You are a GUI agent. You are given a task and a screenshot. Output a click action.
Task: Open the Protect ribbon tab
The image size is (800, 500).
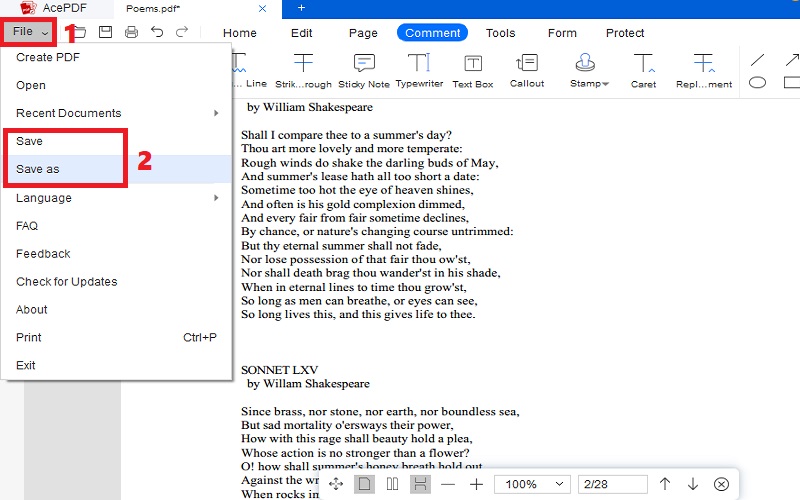pyautogui.click(x=625, y=33)
